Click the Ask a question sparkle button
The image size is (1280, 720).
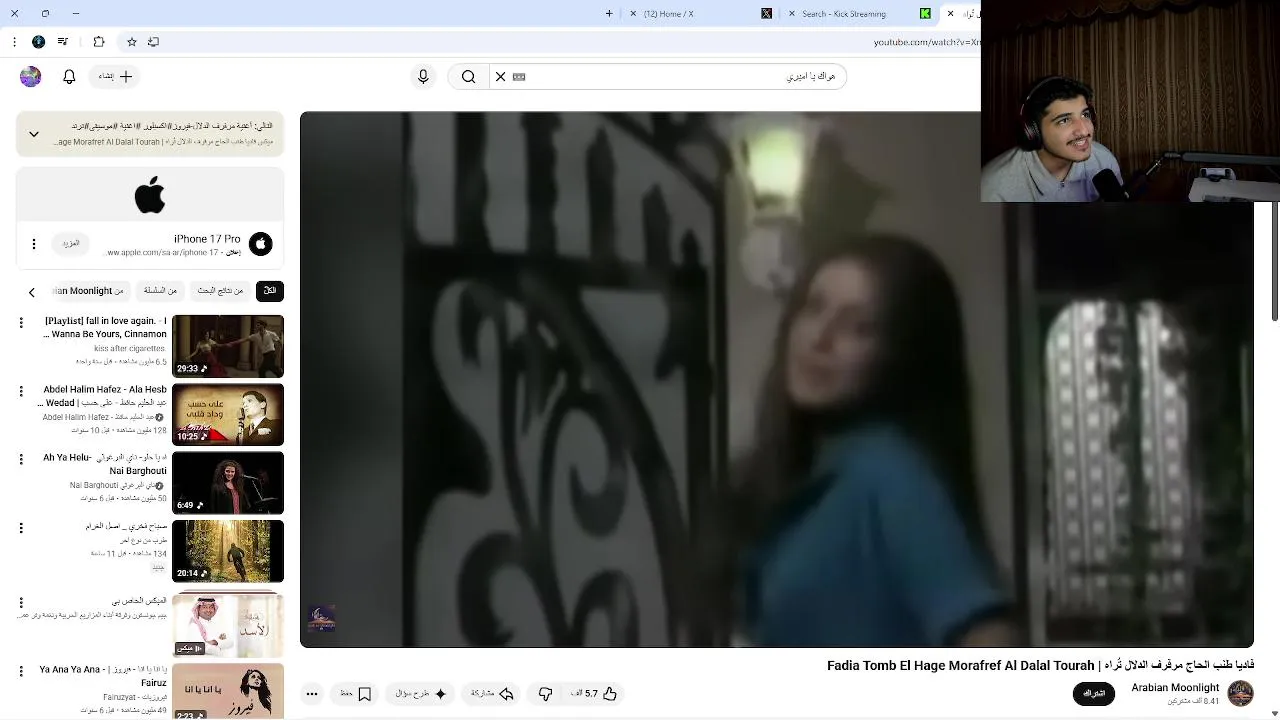coord(421,694)
